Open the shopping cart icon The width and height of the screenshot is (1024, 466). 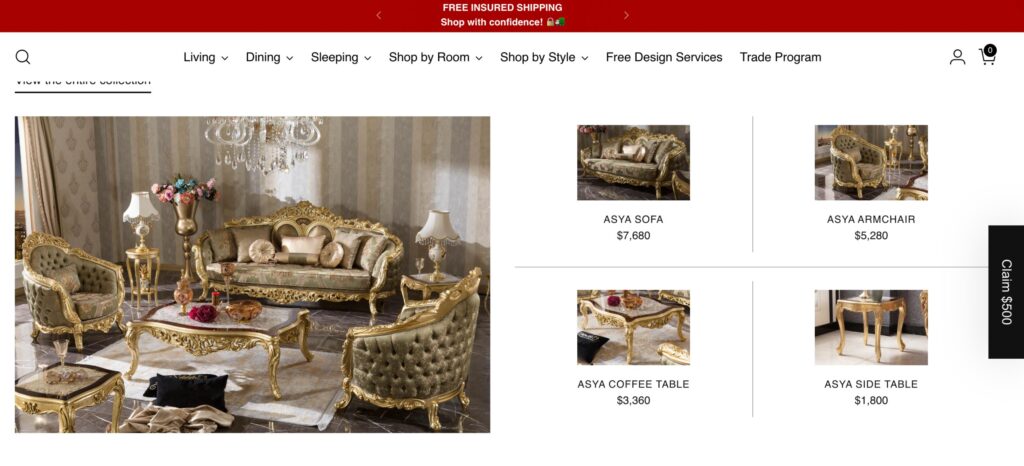pyautogui.click(x=988, y=55)
